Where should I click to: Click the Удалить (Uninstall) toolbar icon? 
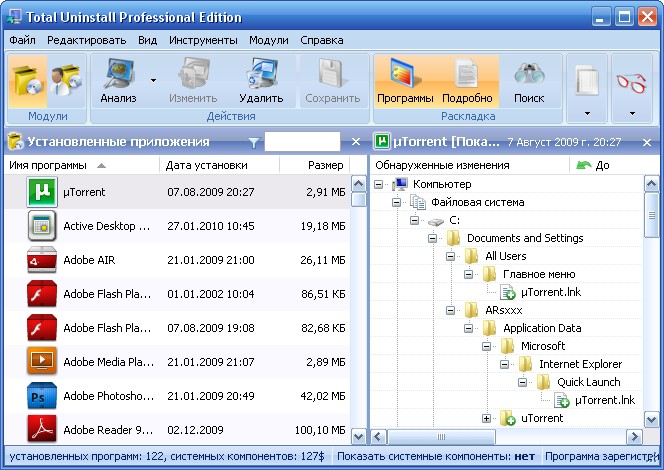(263, 80)
